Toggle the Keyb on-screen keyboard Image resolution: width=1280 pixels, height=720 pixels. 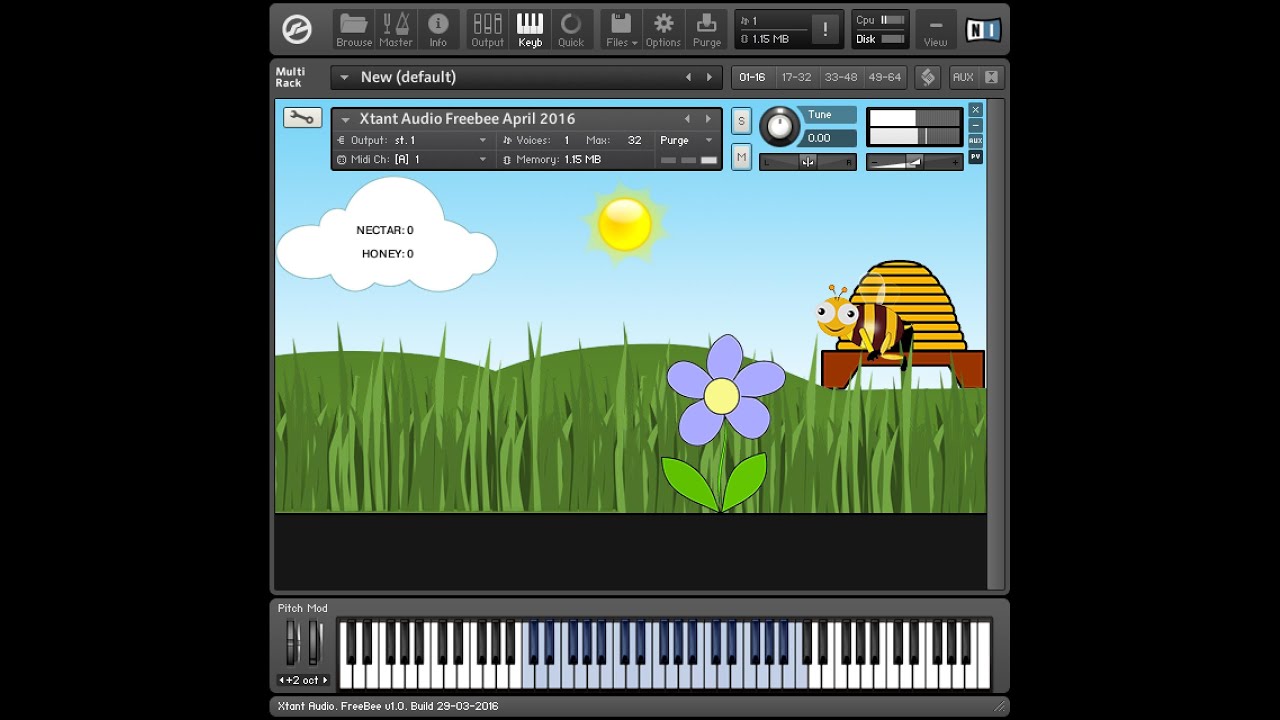point(530,30)
